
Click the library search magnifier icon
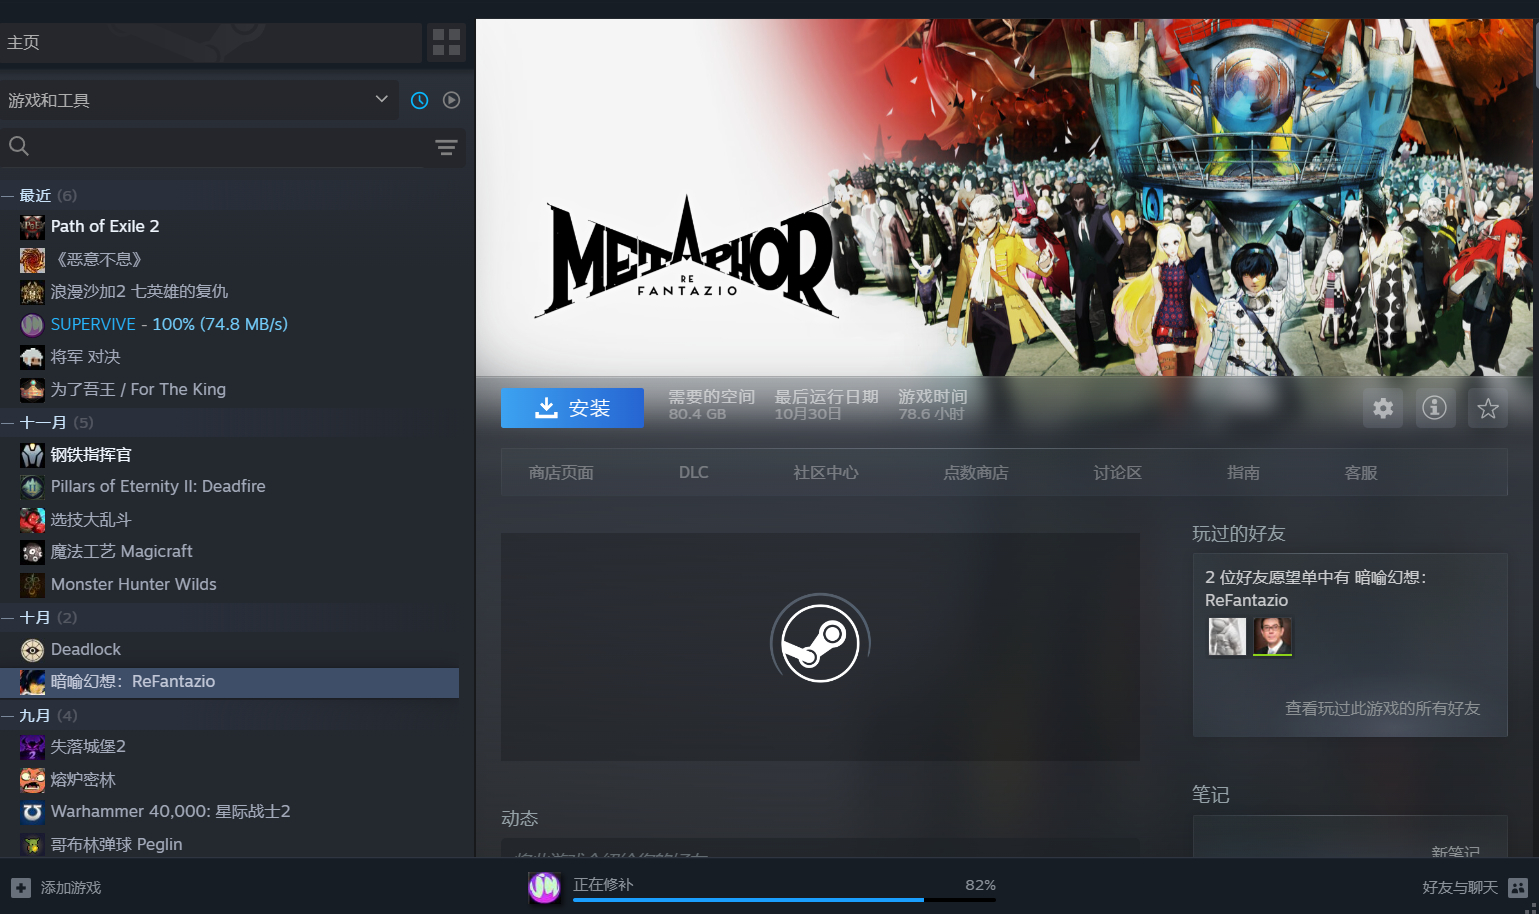point(19,146)
